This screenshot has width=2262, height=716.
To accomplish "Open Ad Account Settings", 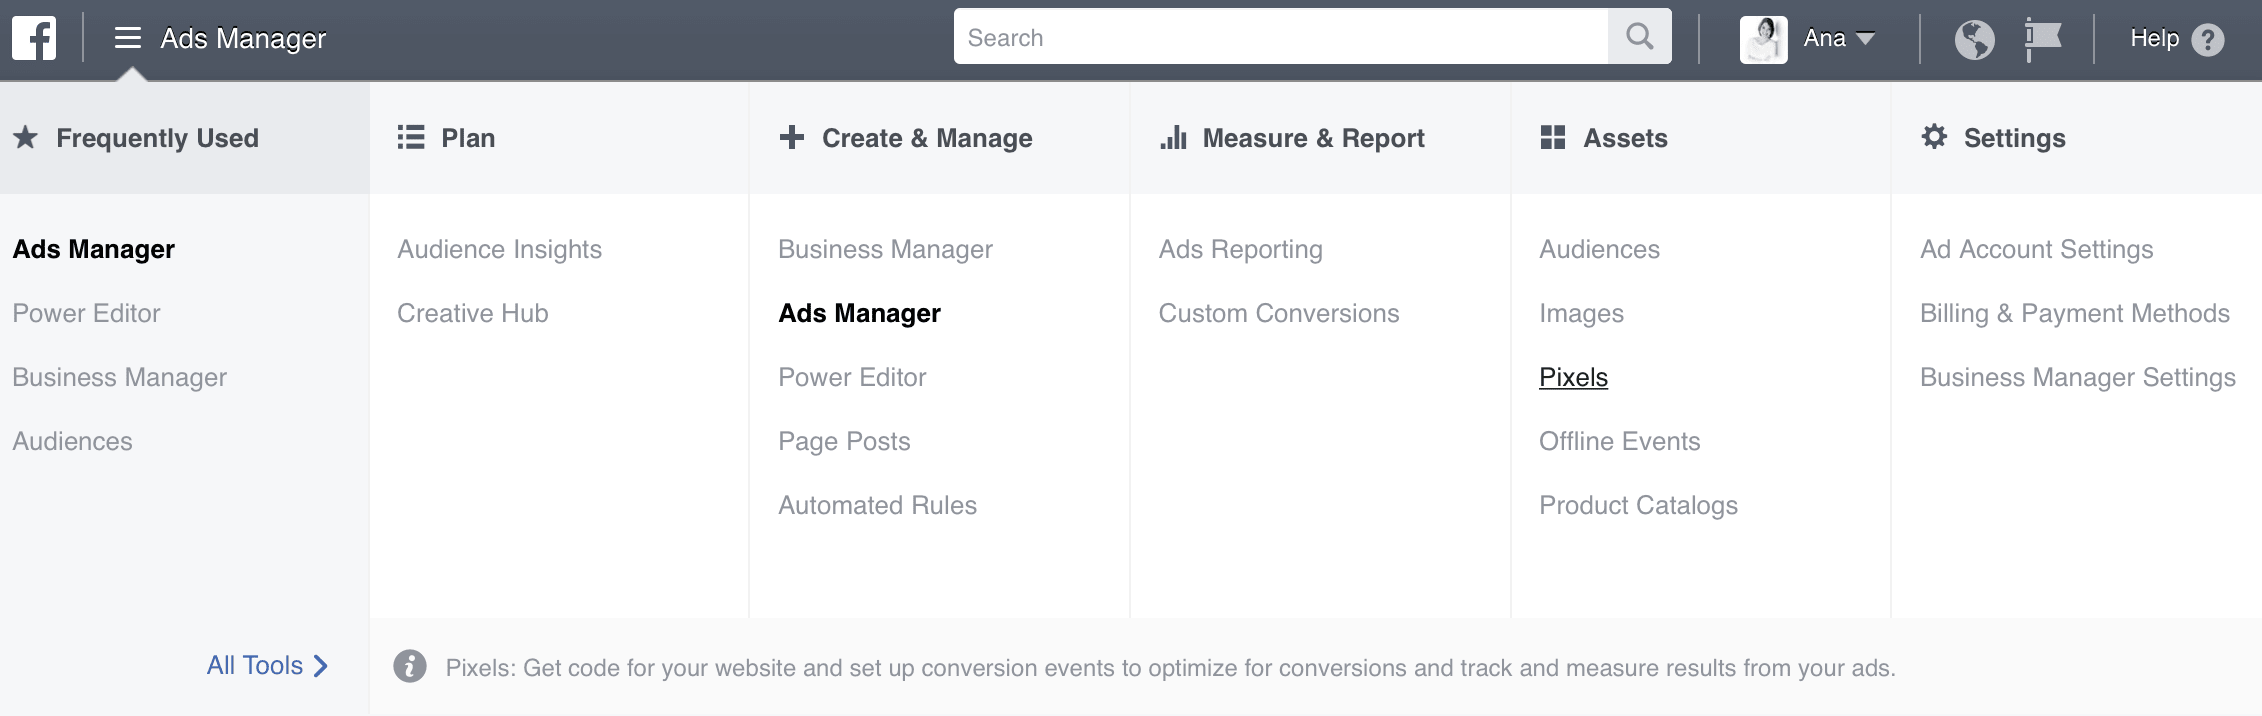I will coord(2037,249).
